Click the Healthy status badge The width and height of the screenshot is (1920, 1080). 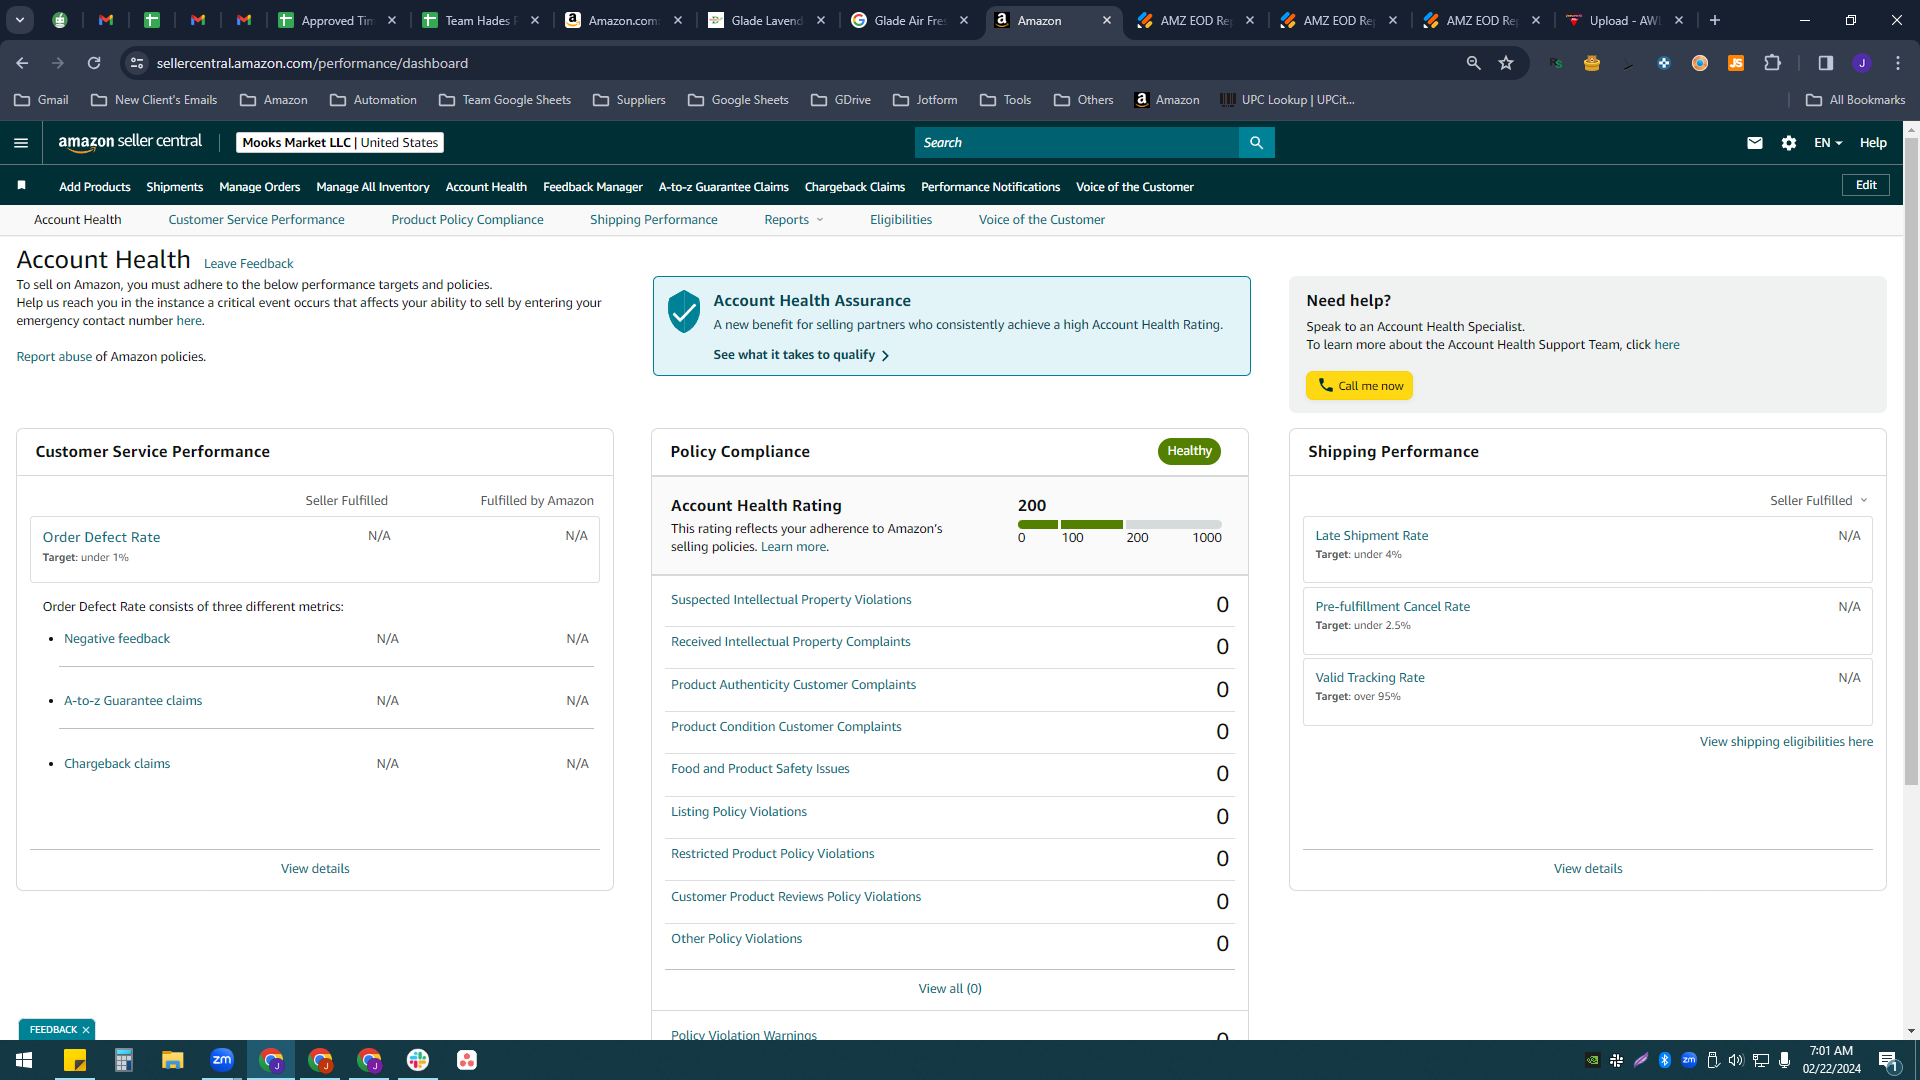[1189, 451]
